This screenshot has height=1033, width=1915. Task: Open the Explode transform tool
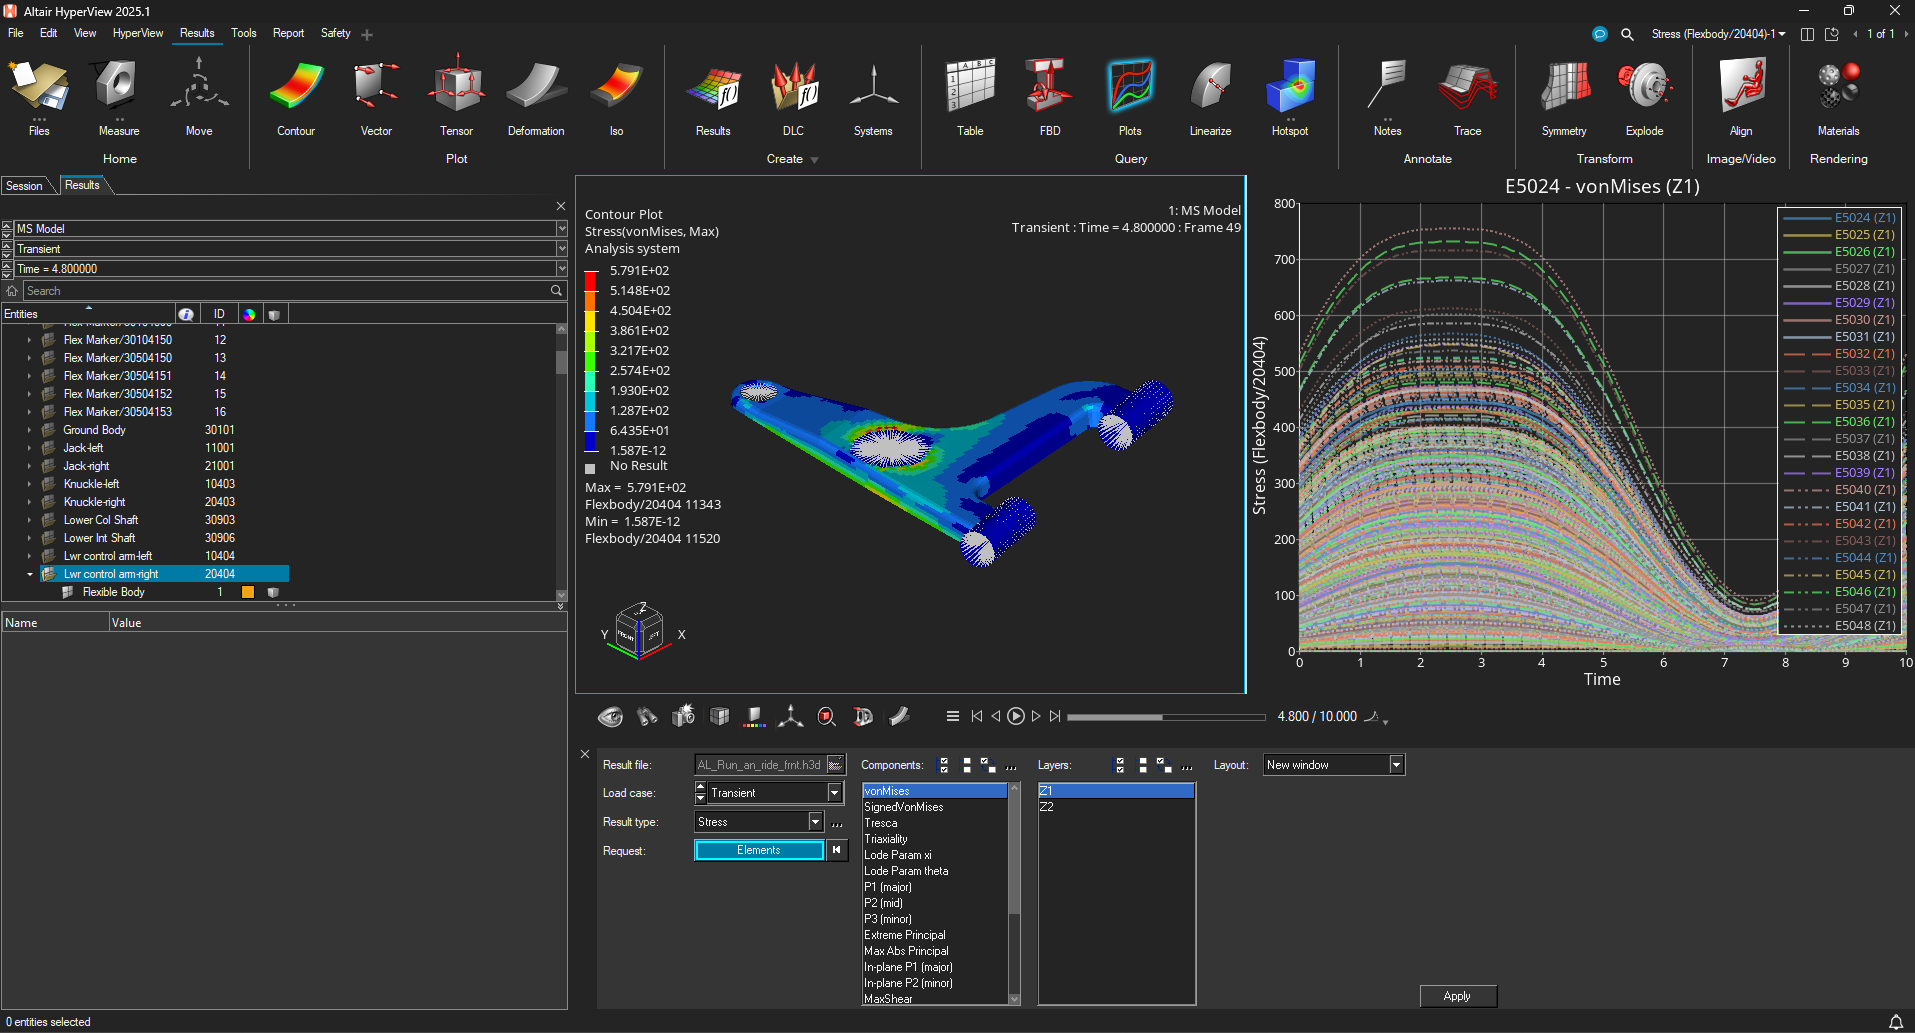(1644, 98)
